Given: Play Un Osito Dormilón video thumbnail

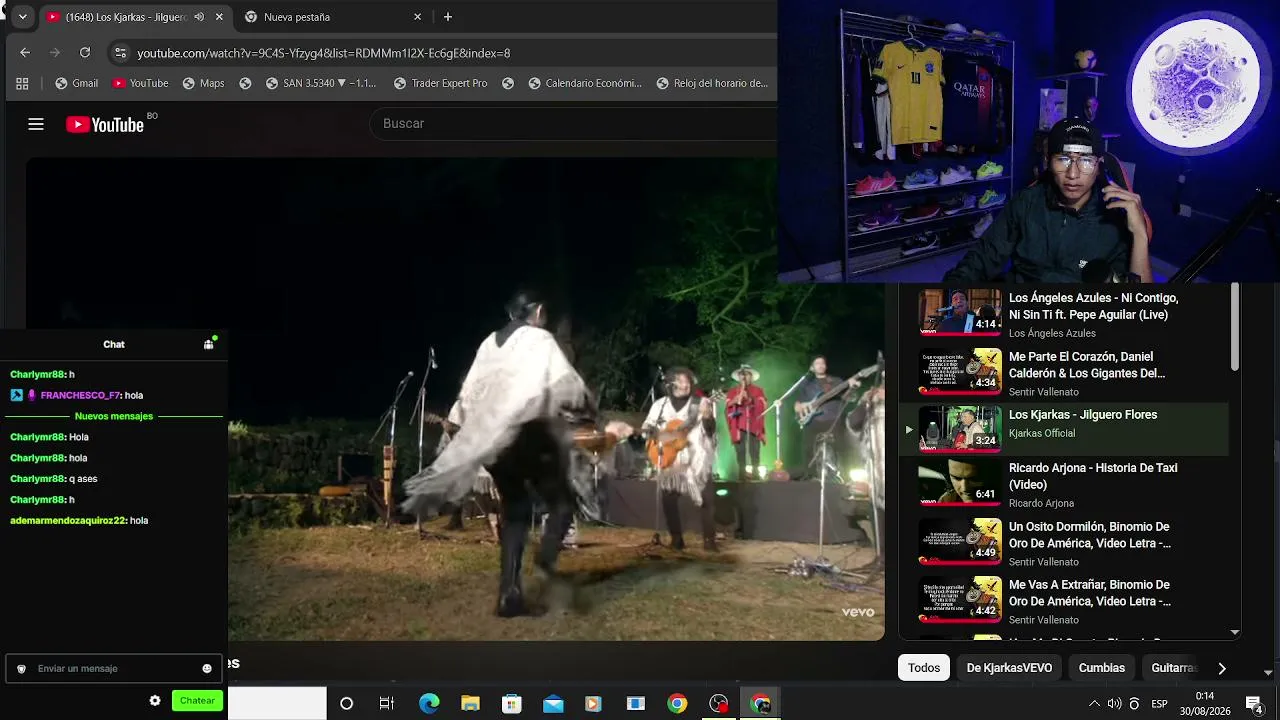Looking at the screenshot, I should (960, 543).
